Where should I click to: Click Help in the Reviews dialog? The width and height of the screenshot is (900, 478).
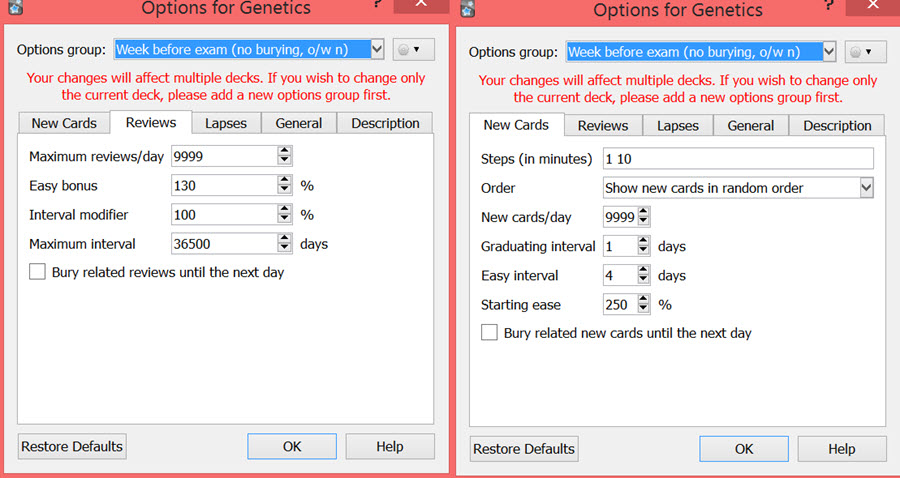390,446
